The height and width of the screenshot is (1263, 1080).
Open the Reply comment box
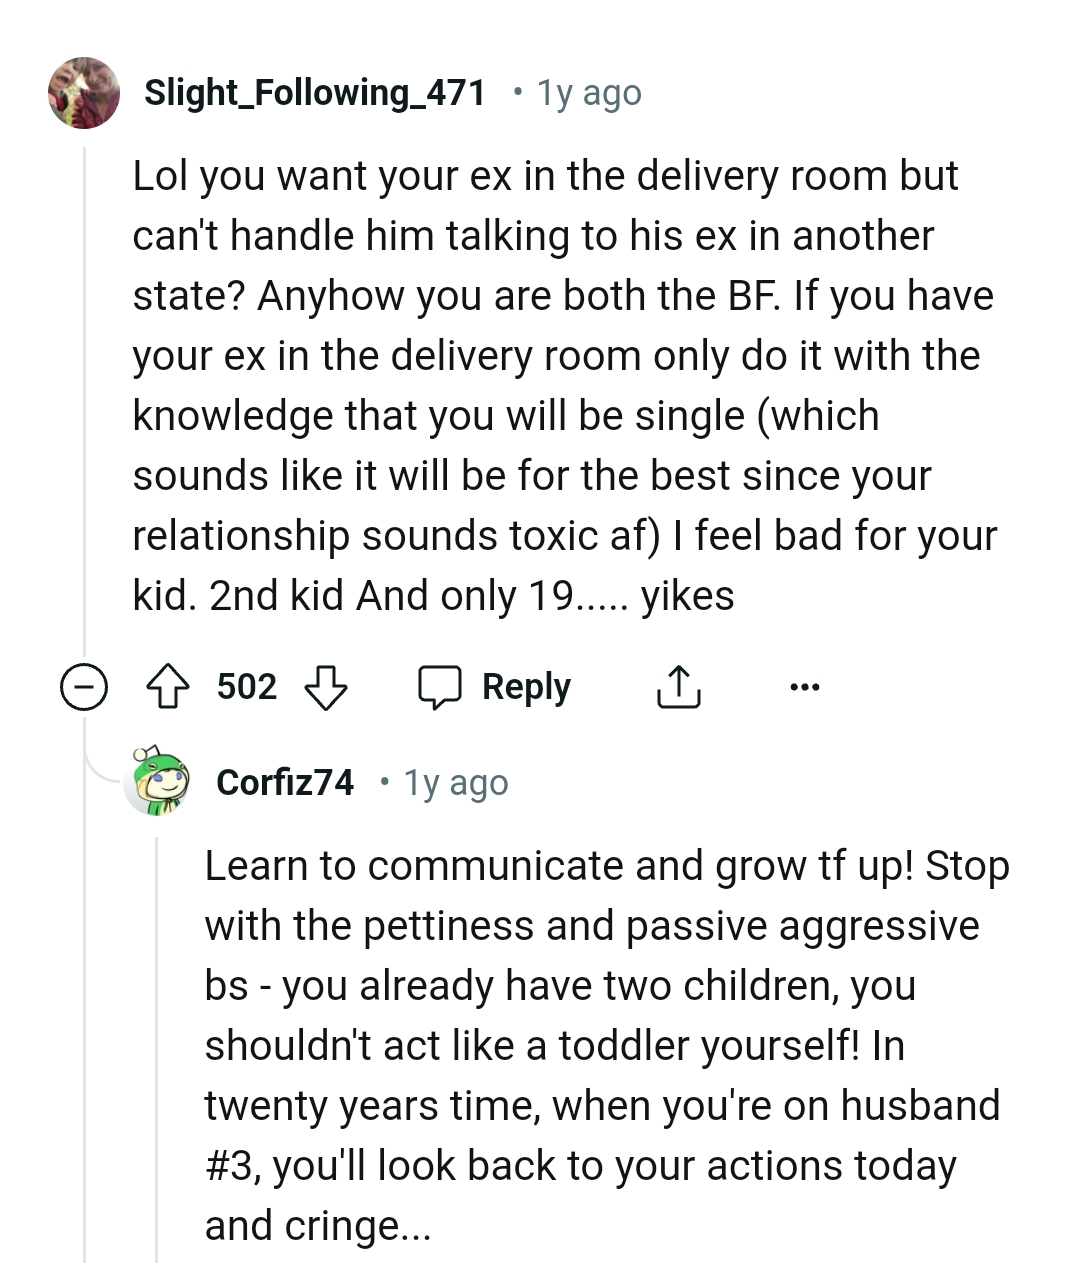(527, 686)
